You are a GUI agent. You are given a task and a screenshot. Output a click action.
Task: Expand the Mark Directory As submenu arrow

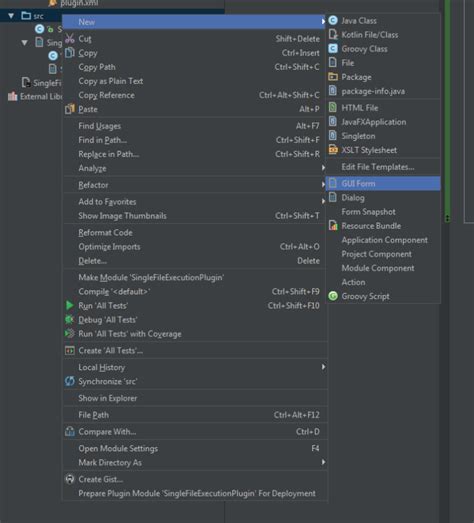tap(323, 462)
